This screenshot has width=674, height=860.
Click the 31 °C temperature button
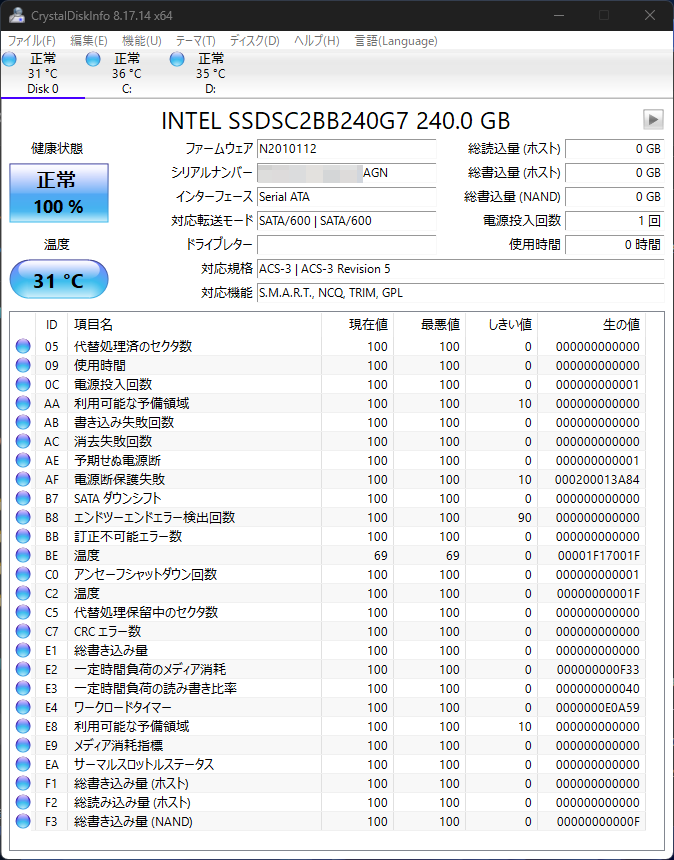point(59,280)
